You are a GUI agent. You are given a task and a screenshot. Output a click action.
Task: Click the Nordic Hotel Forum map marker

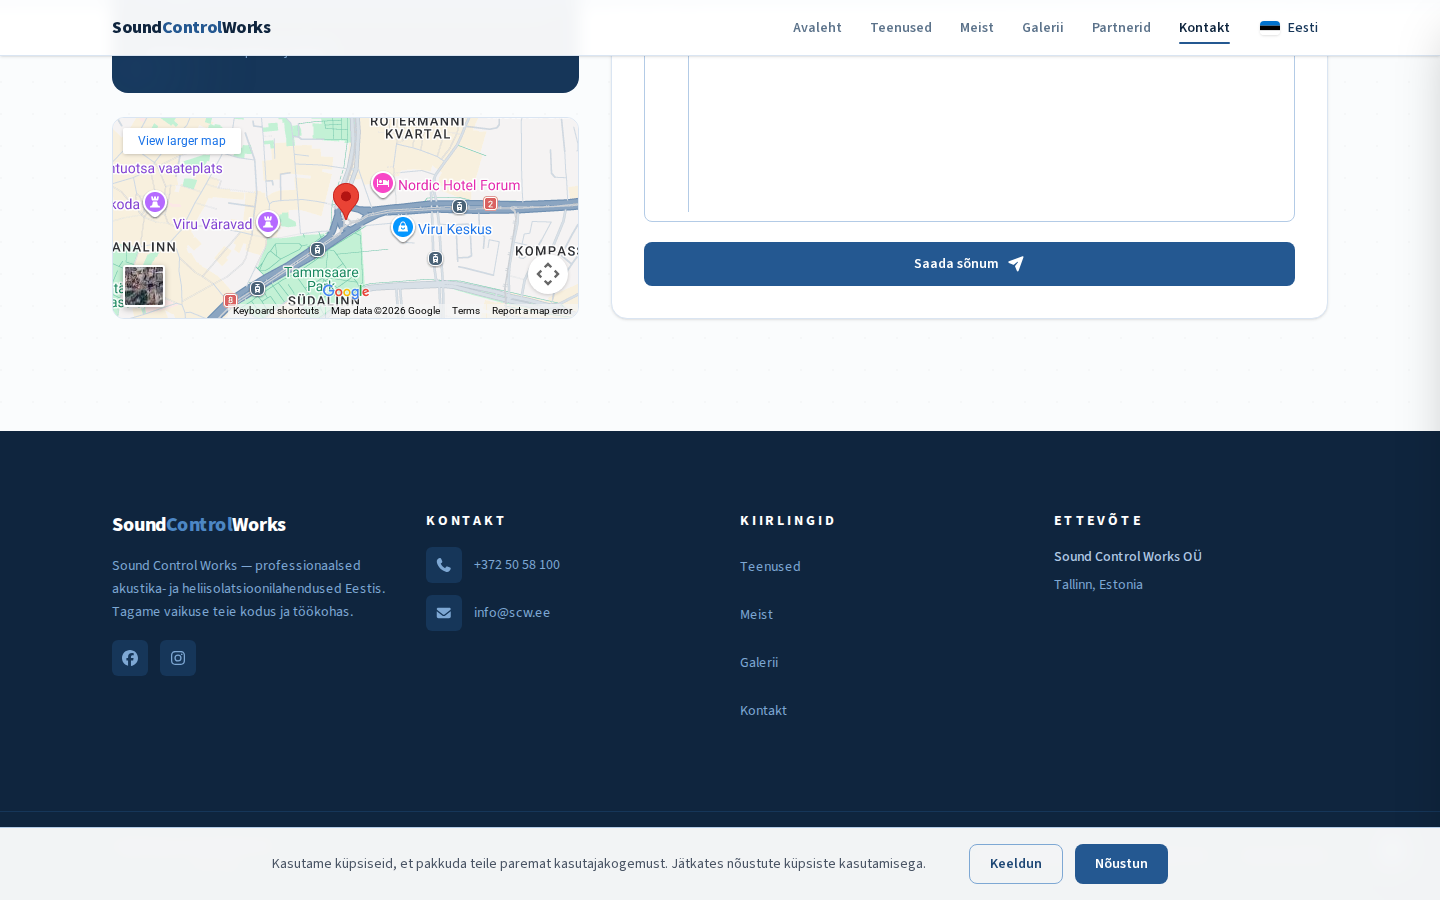pyautogui.click(x=383, y=184)
